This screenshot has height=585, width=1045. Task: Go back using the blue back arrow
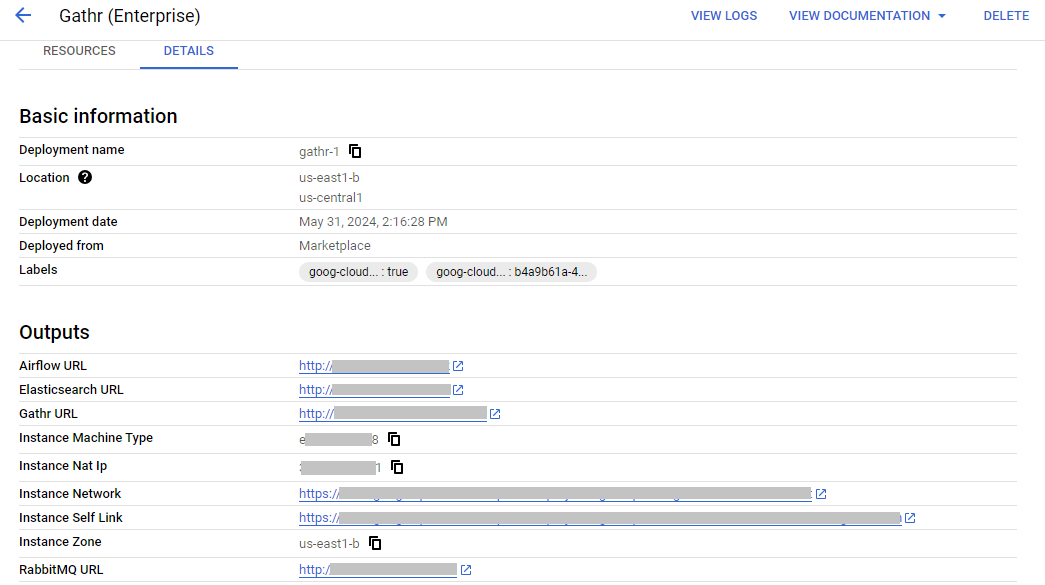coord(22,15)
